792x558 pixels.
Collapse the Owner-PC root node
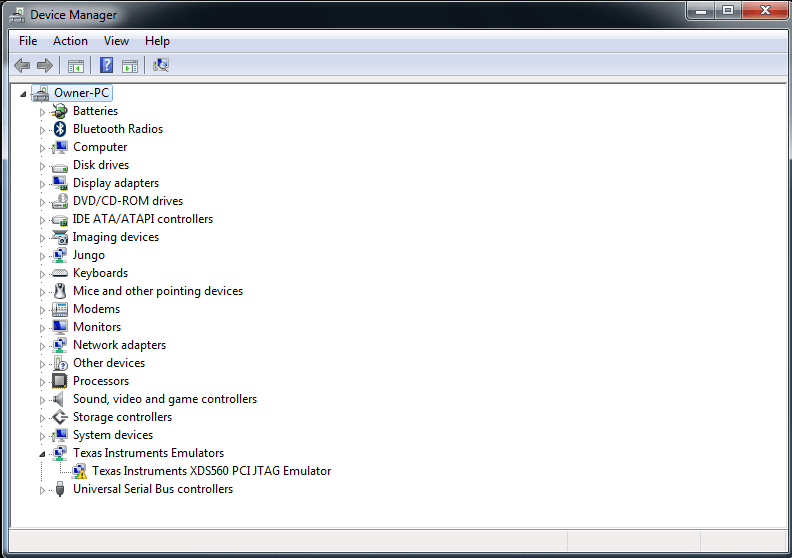coord(23,94)
